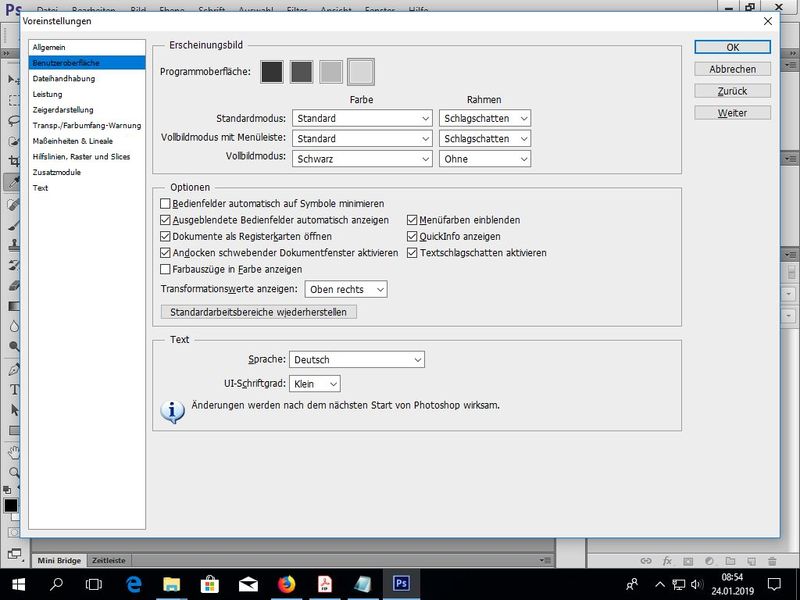Click the Photoshop taskbar icon
Viewport: 800px width, 600px height.
tap(401, 584)
